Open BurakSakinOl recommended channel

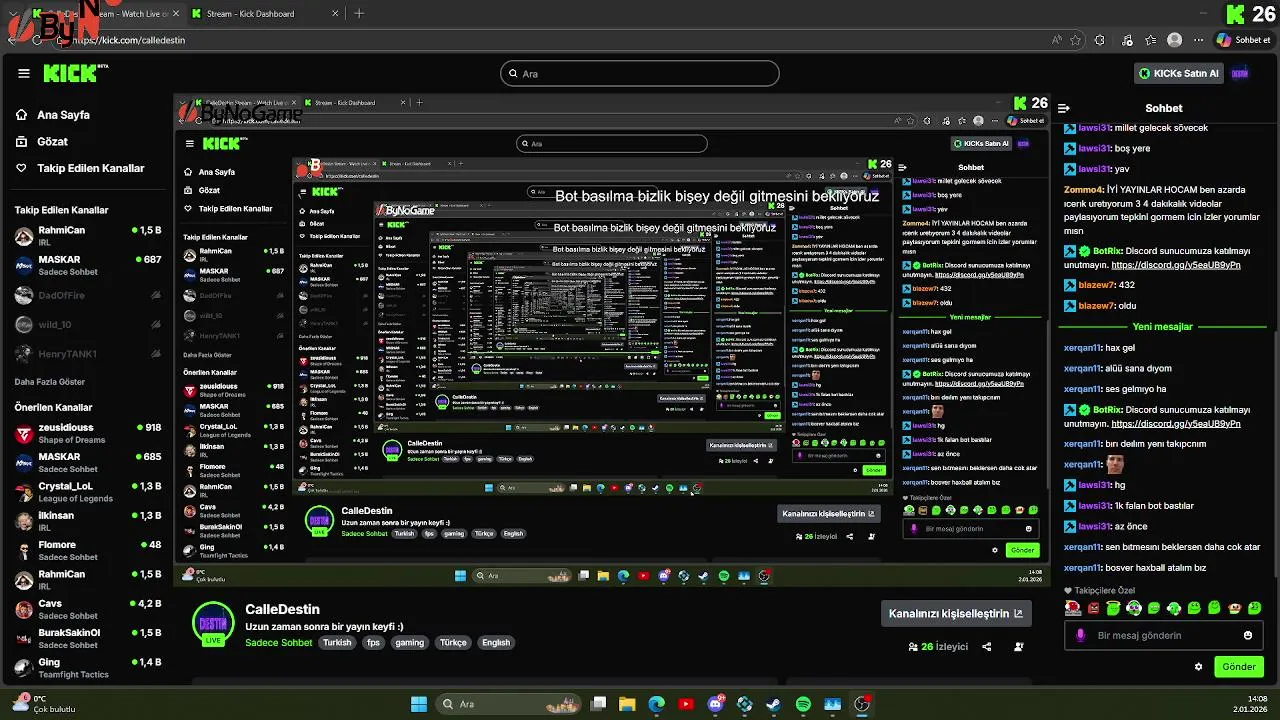(87, 638)
